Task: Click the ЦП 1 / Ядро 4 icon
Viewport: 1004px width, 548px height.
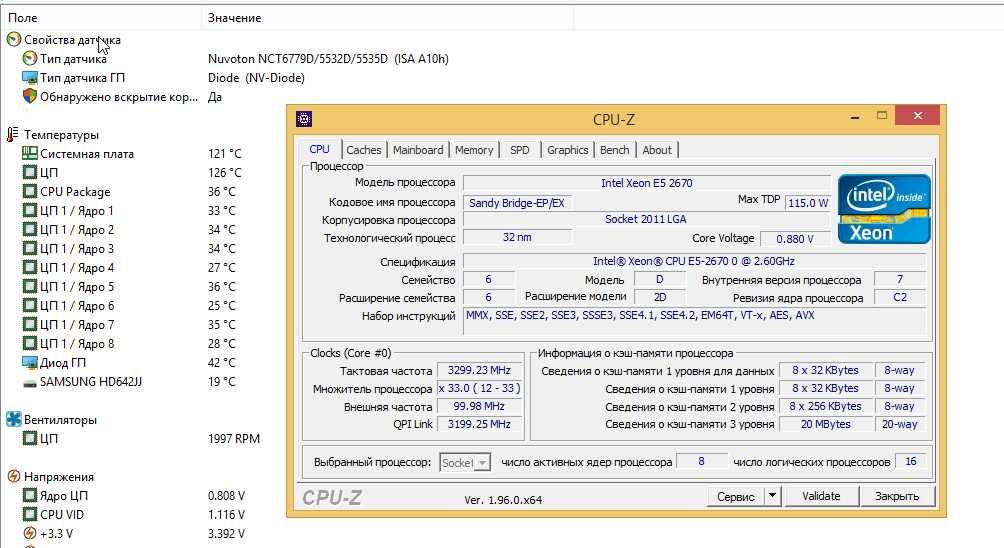Action: 29,267
